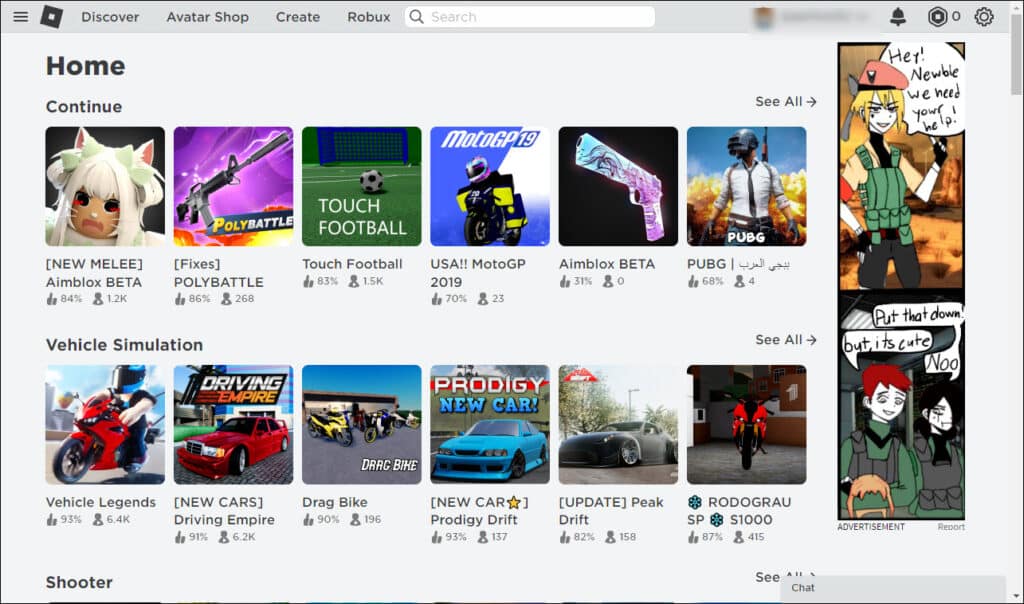Viewport: 1024px width, 604px height.
Task: Open the Chat panel
Action: point(893,588)
